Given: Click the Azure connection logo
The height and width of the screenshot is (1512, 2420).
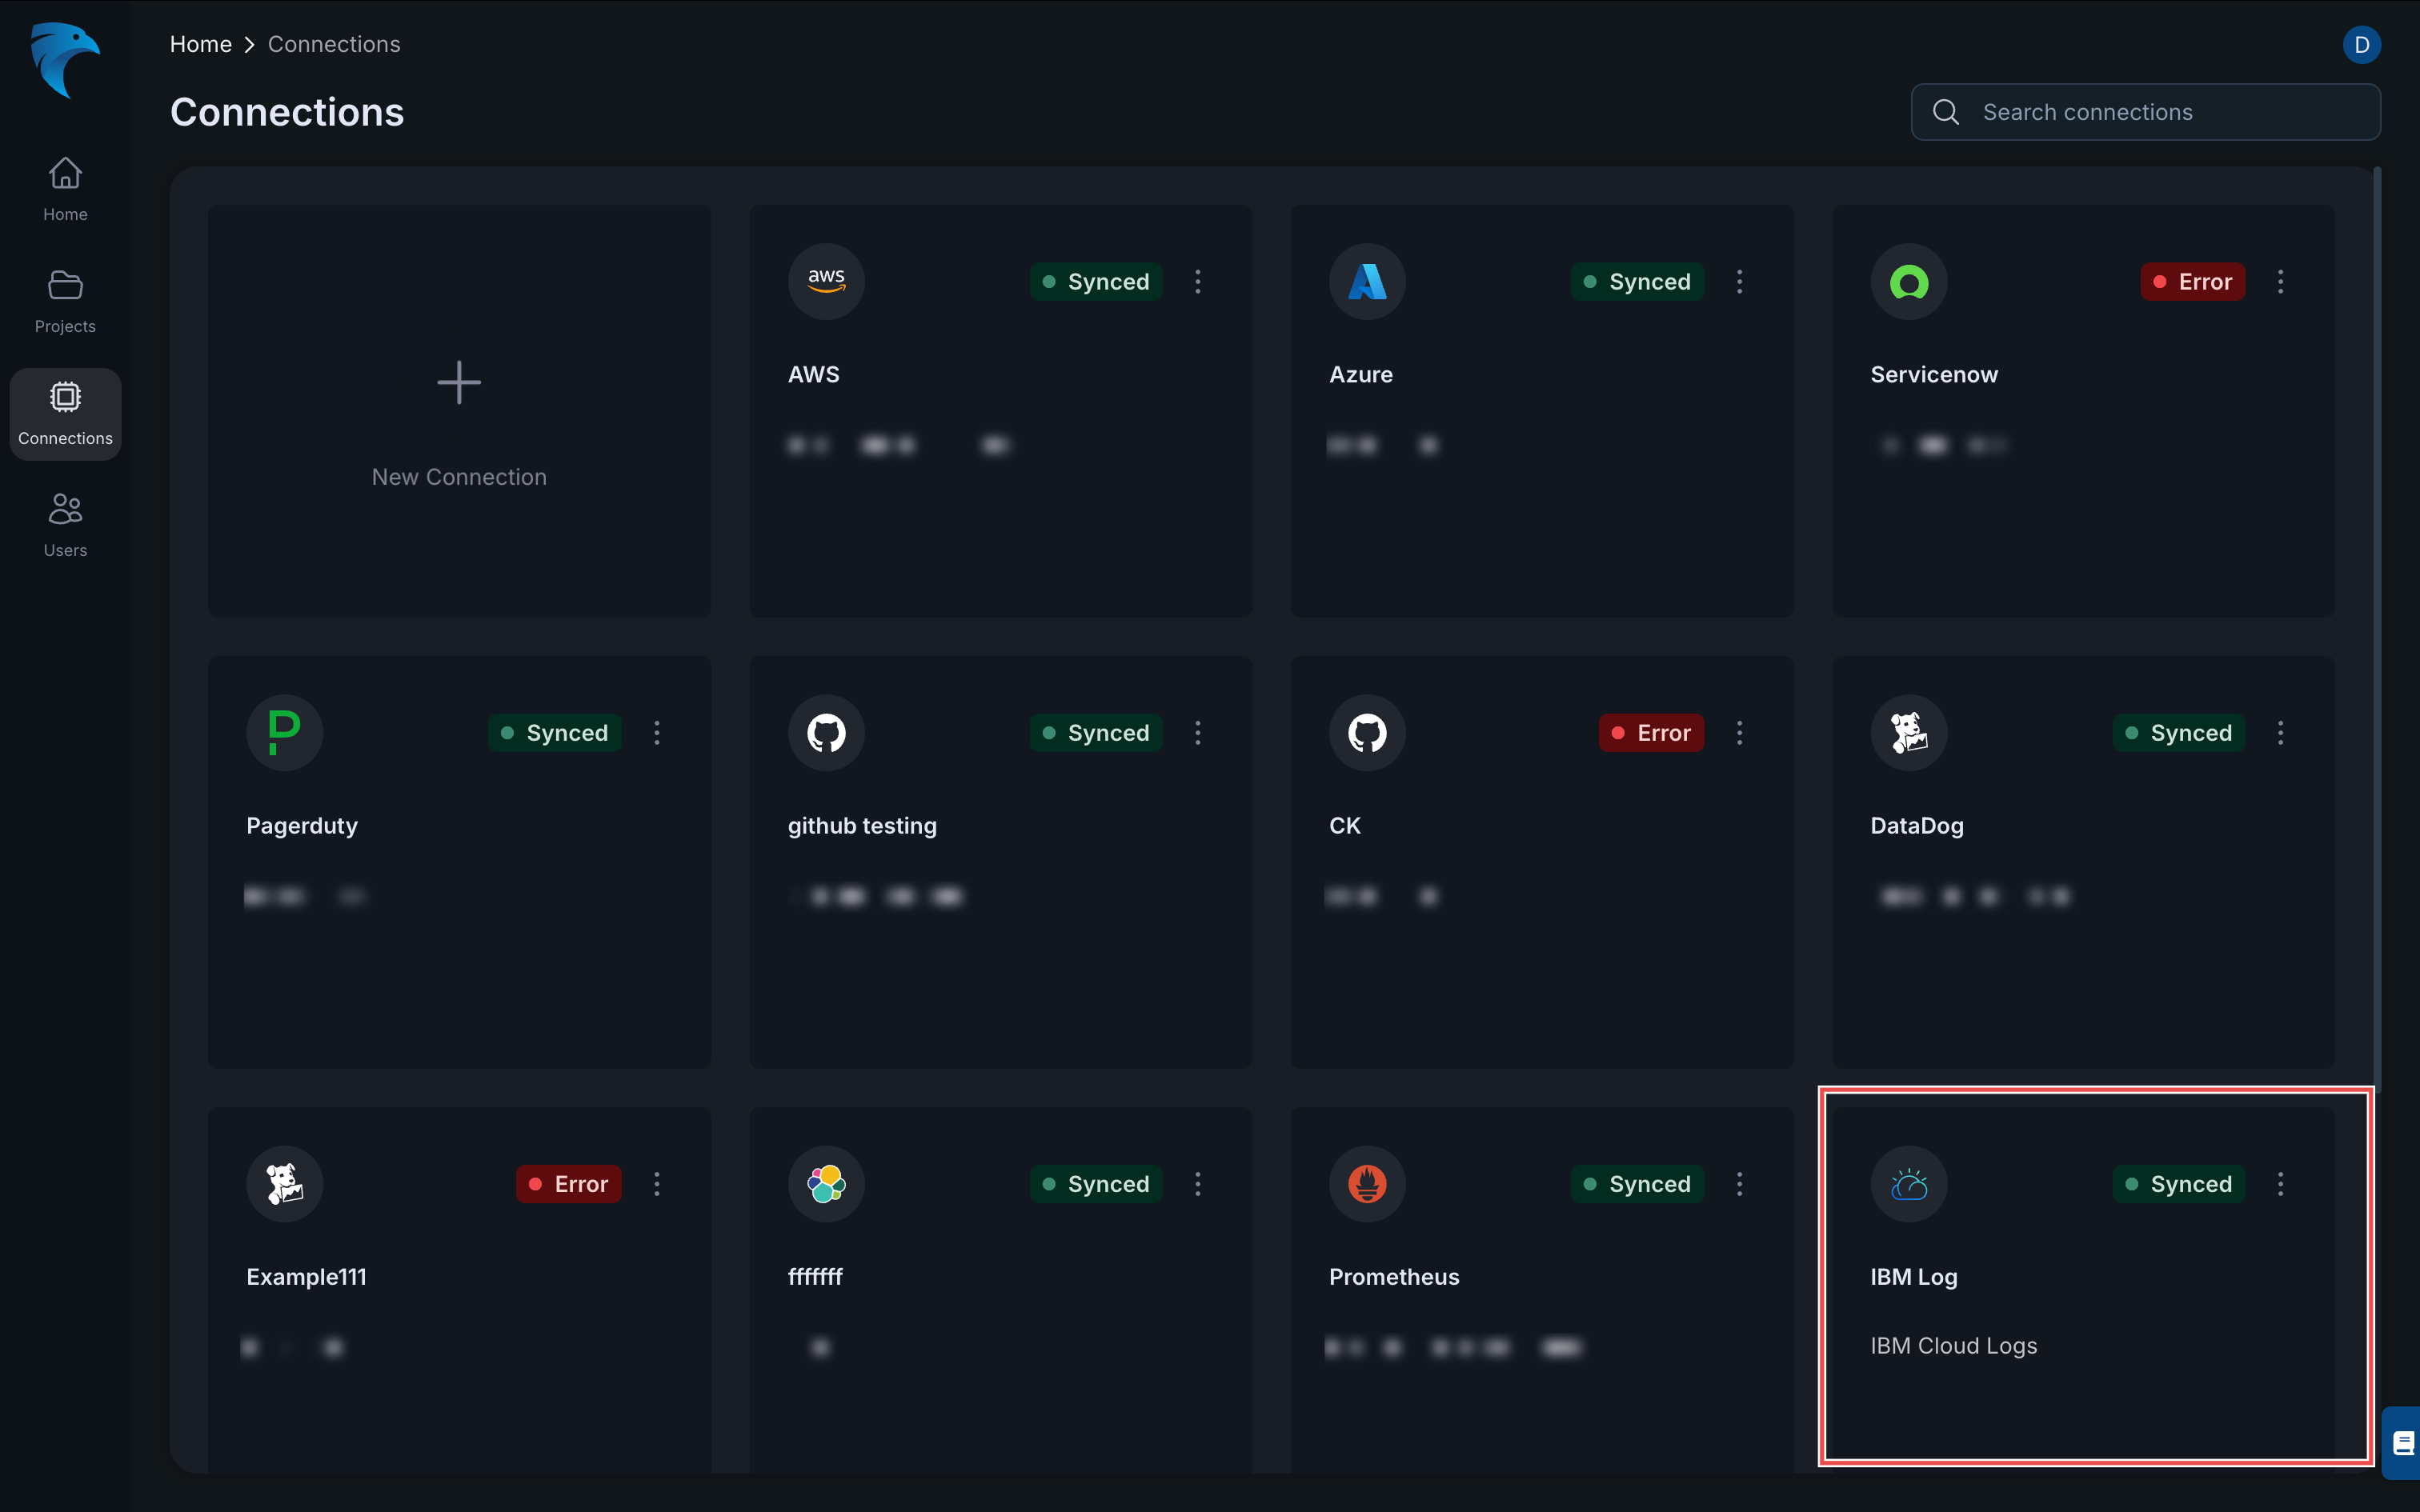Looking at the screenshot, I should 1366,281.
